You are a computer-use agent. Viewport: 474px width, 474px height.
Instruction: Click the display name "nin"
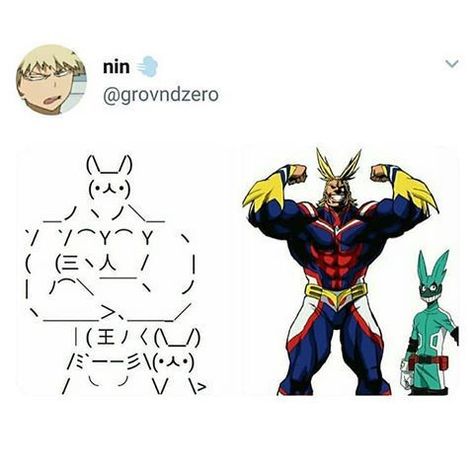pos(116,67)
